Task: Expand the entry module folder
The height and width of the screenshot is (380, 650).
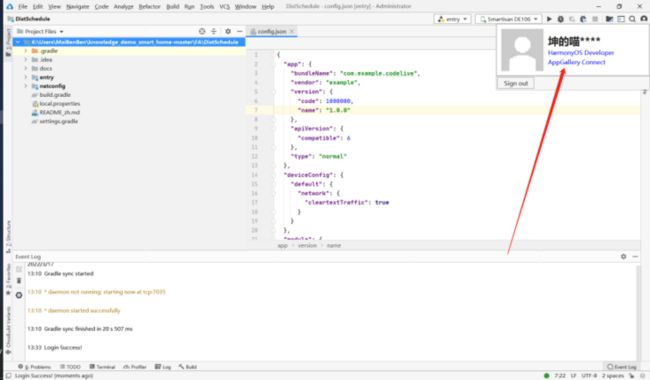Action: click(26, 77)
